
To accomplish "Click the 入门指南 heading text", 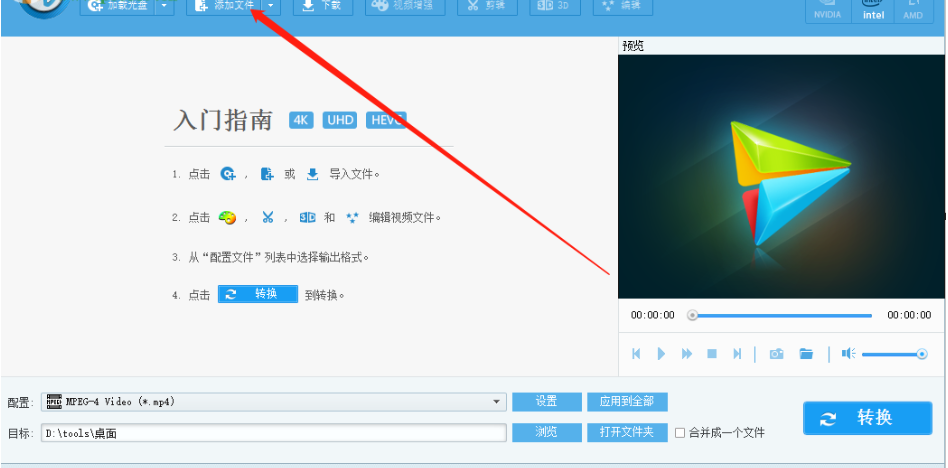I will pyautogui.click(x=223, y=120).
